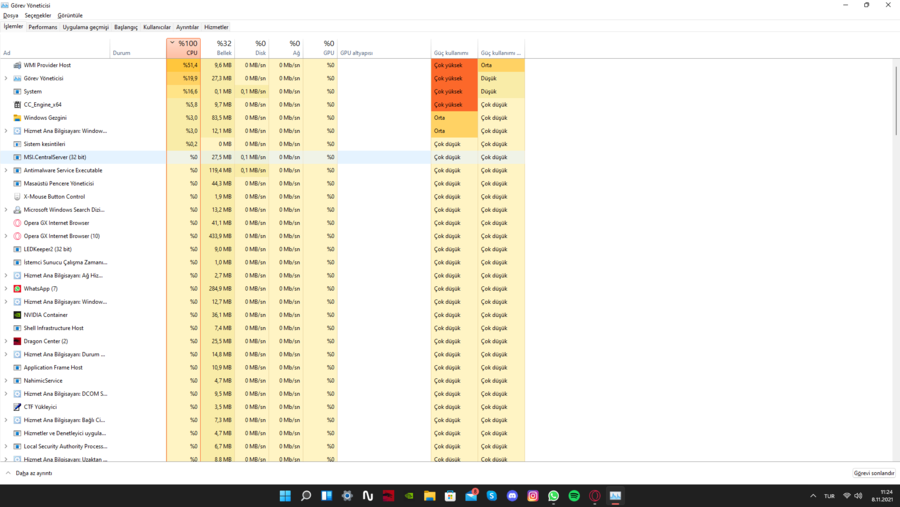Expand Opera GX Internet Browser (10) group
This screenshot has height=507, width=900.
click(x=6, y=236)
